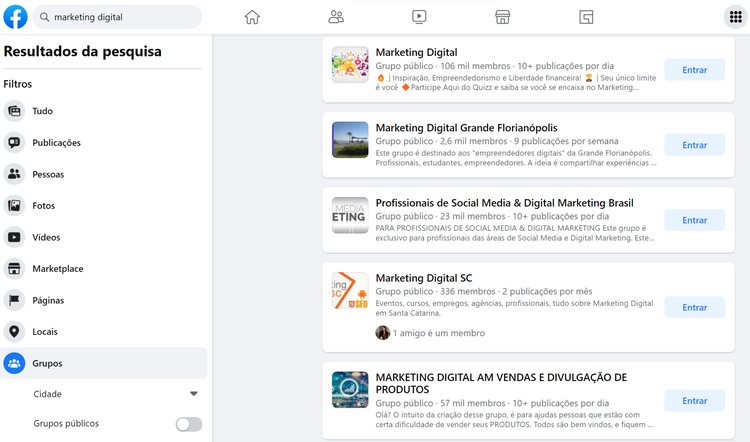Select the Grupos filter label
The width and height of the screenshot is (750, 442).
[47, 363]
